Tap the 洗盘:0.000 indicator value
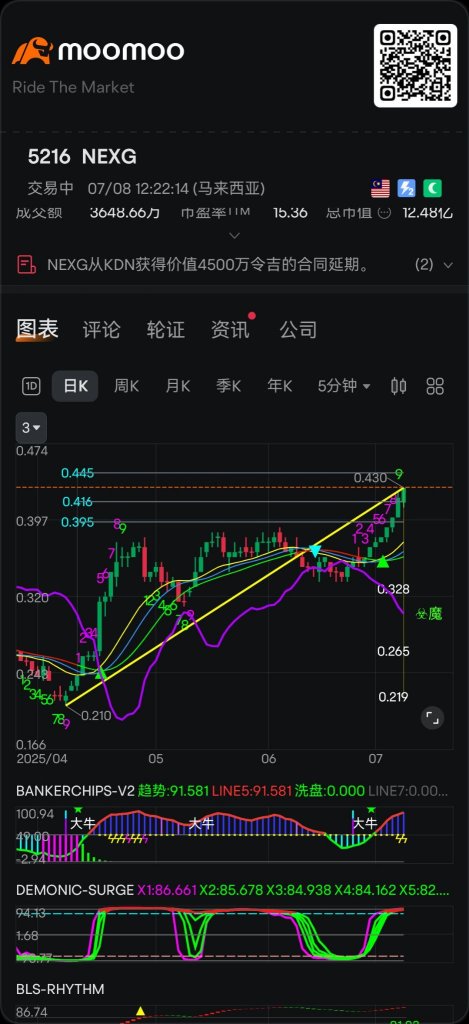This screenshot has width=469, height=1024. point(329,791)
